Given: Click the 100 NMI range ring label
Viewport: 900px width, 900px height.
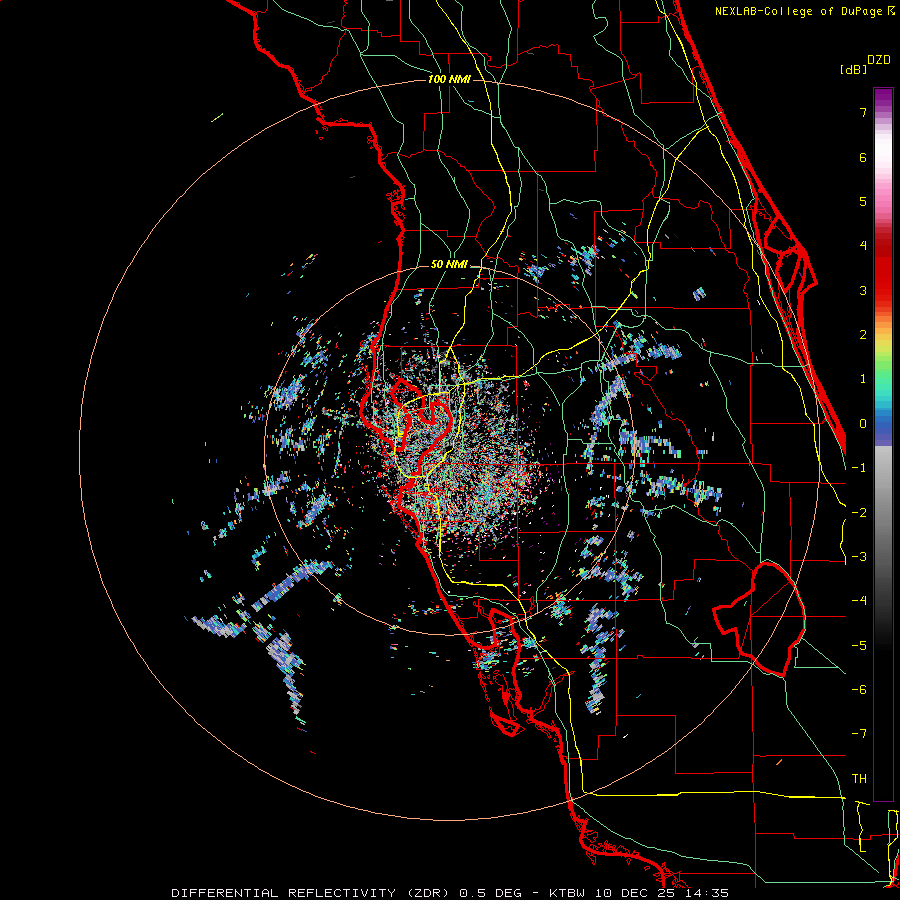Looking at the screenshot, I should [449, 79].
